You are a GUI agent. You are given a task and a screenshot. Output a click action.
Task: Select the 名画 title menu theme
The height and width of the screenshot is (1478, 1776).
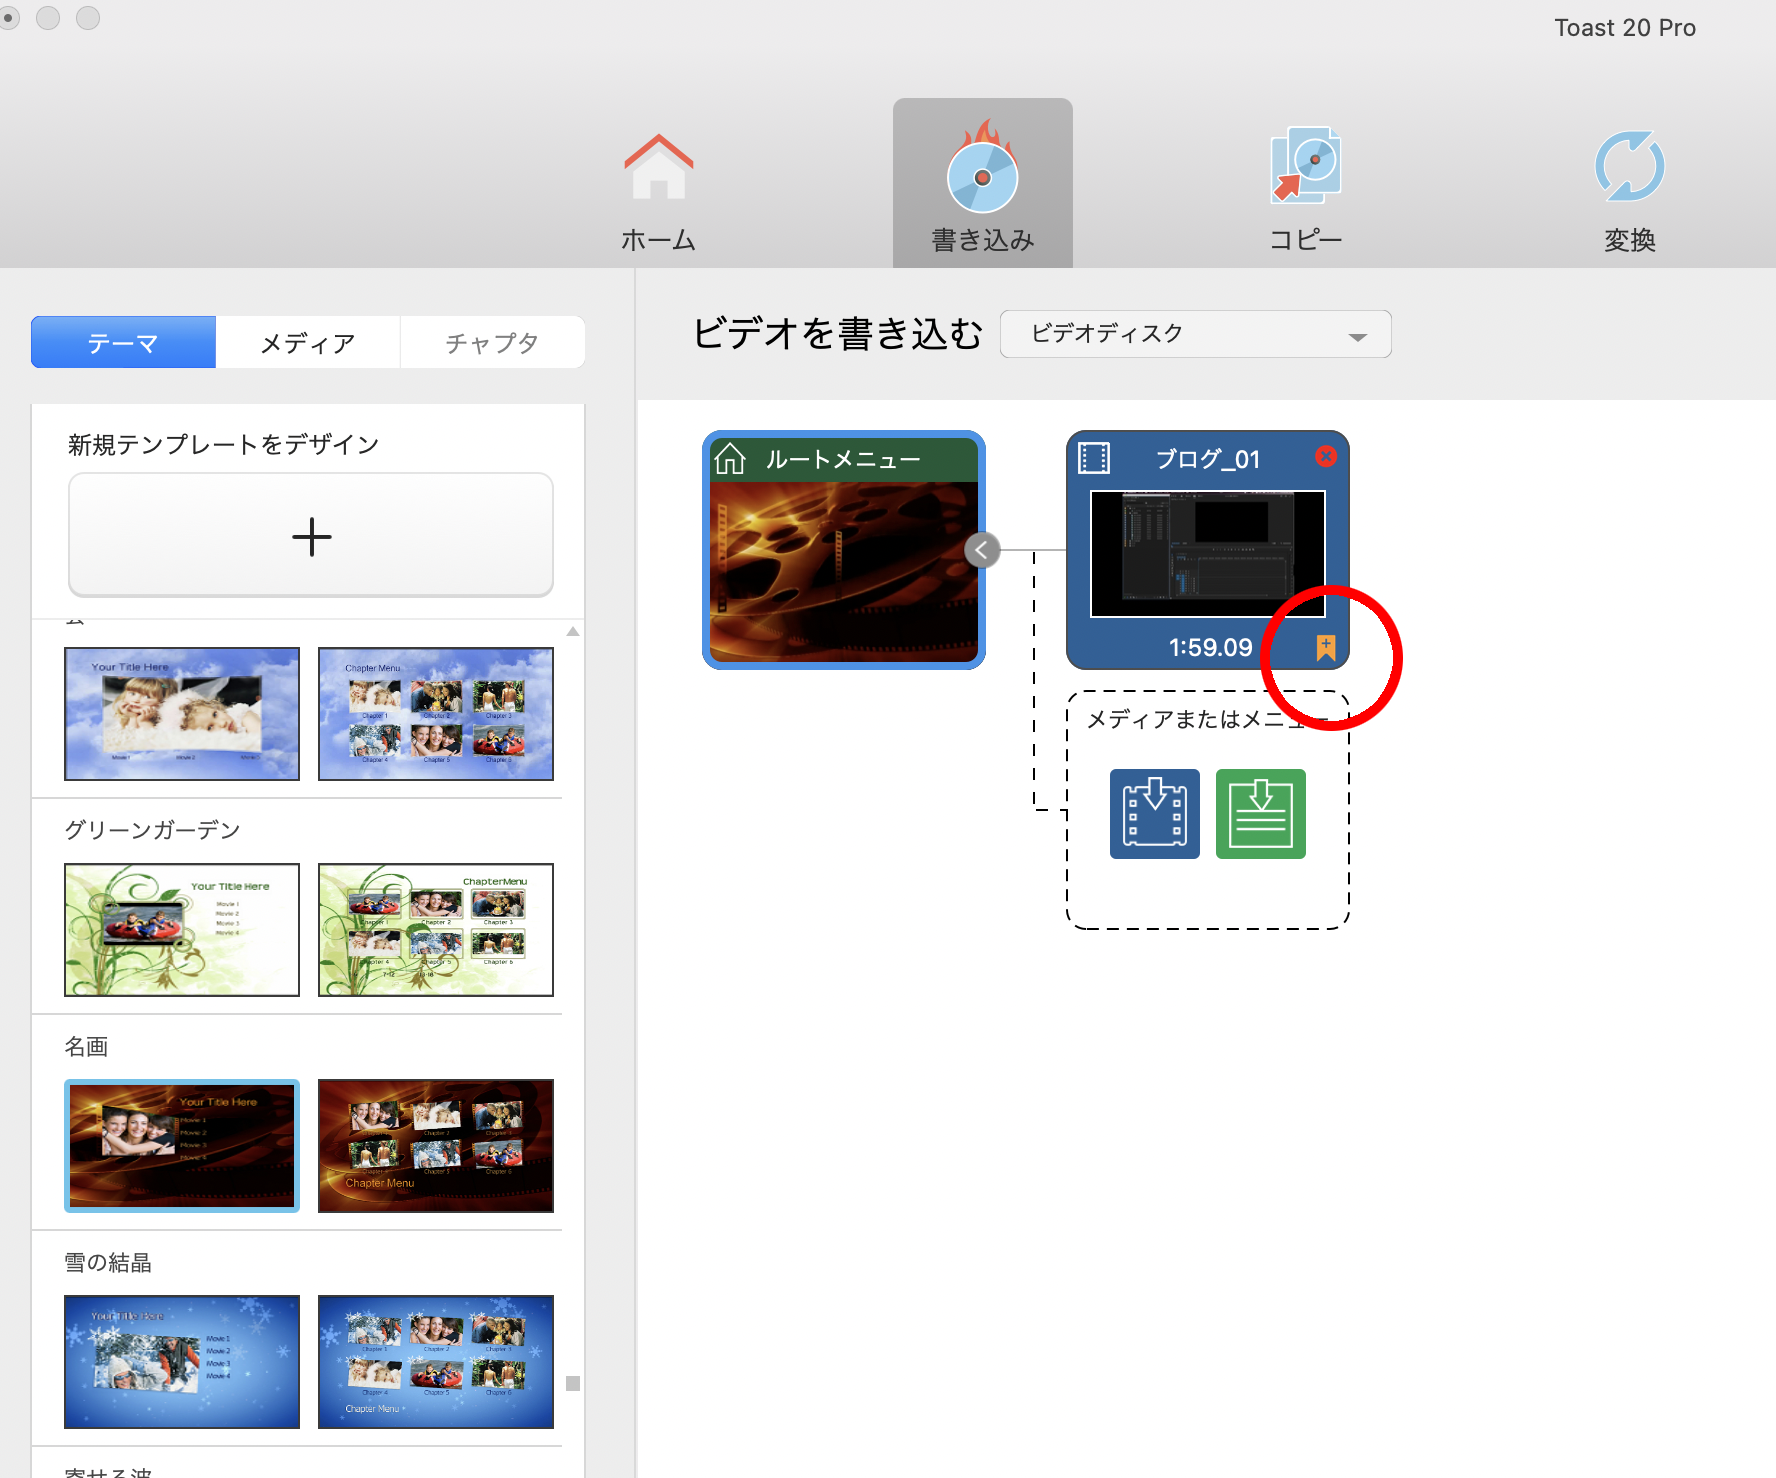pyautogui.click(x=181, y=1146)
